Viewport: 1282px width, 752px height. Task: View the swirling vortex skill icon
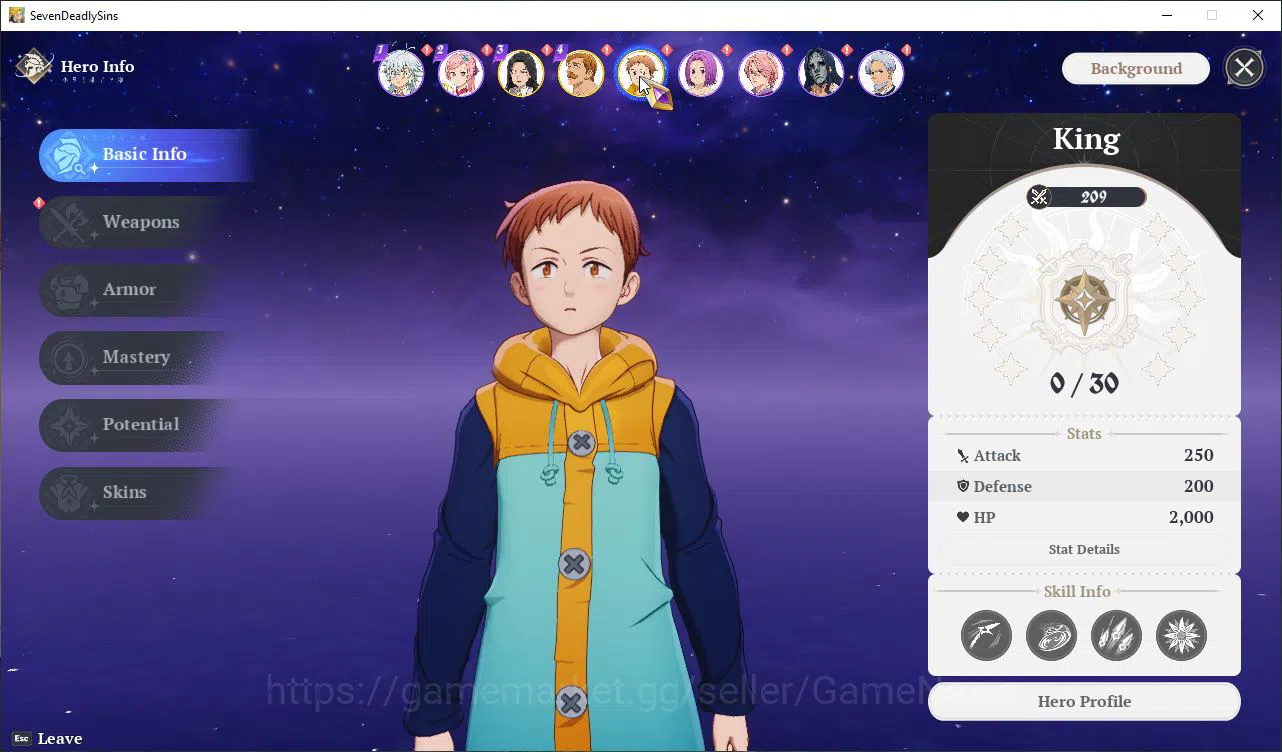coord(1051,635)
